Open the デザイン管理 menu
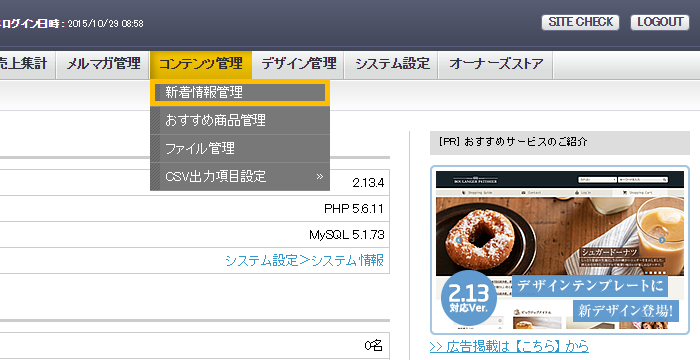Image resolution: width=700 pixels, height=360 pixels. (x=299, y=64)
